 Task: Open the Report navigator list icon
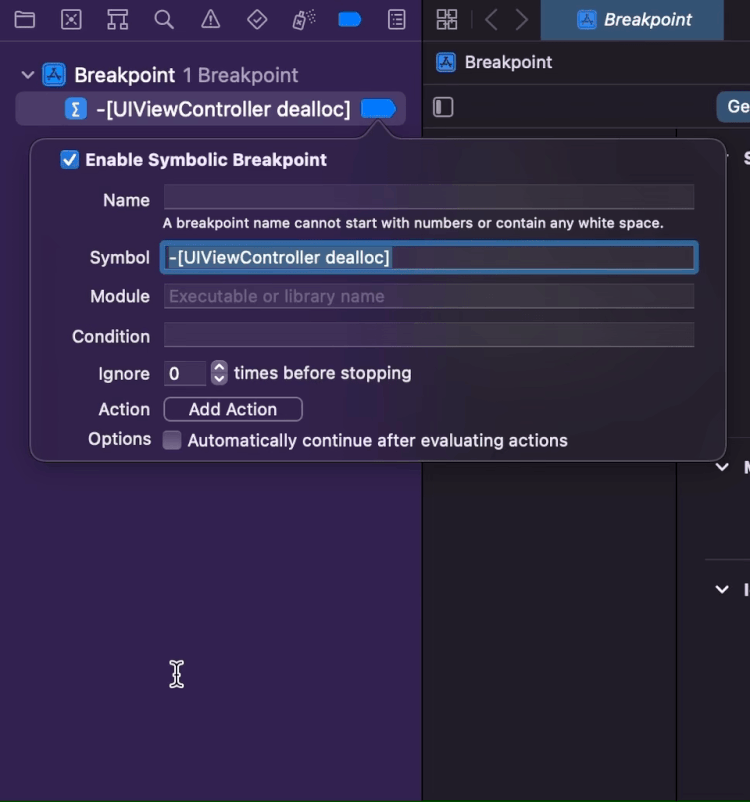pyautogui.click(x=396, y=20)
